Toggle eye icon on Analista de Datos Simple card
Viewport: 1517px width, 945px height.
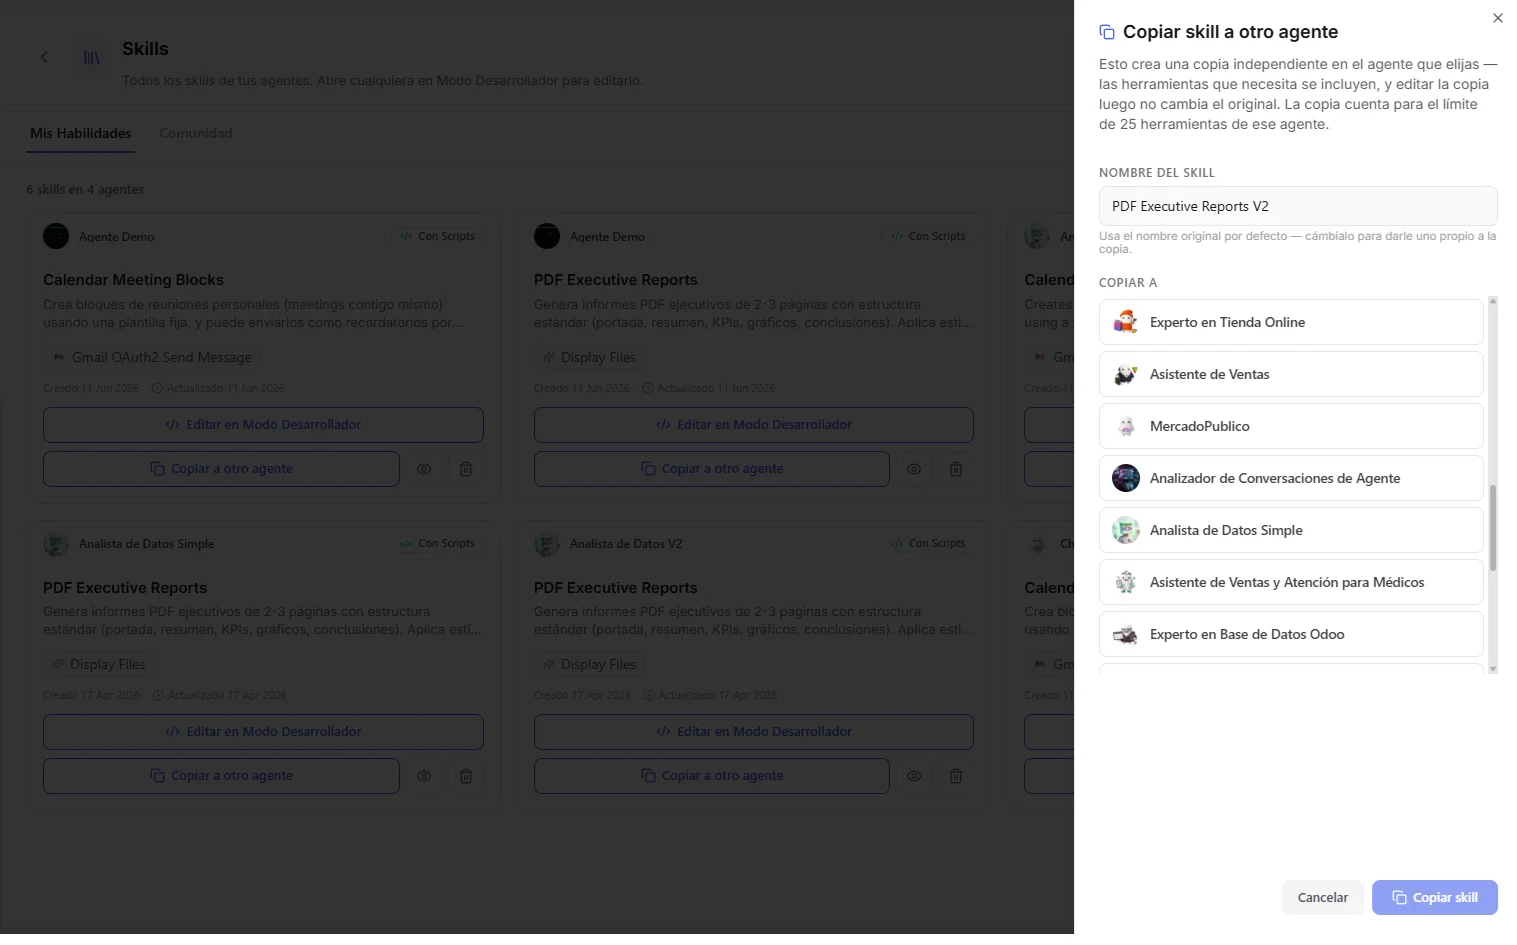point(424,776)
